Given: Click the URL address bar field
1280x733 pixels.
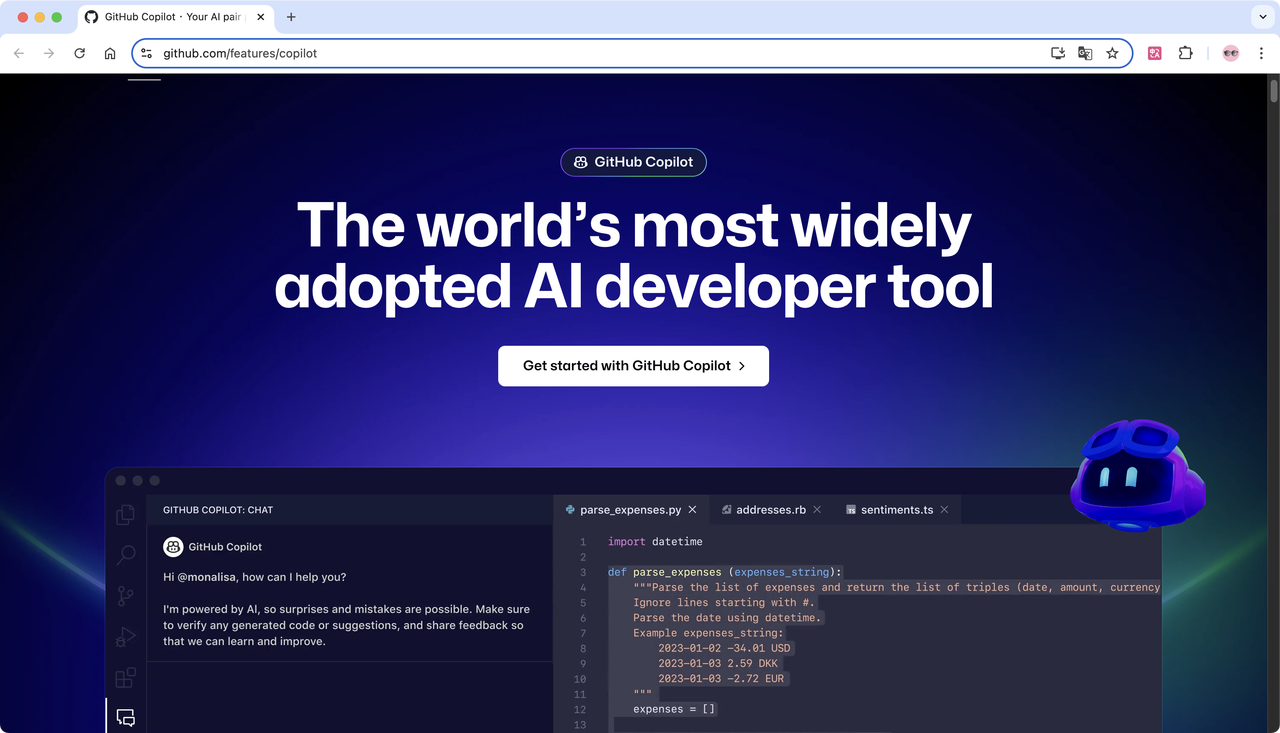Looking at the screenshot, I should pyautogui.click(x=600, y=53).
